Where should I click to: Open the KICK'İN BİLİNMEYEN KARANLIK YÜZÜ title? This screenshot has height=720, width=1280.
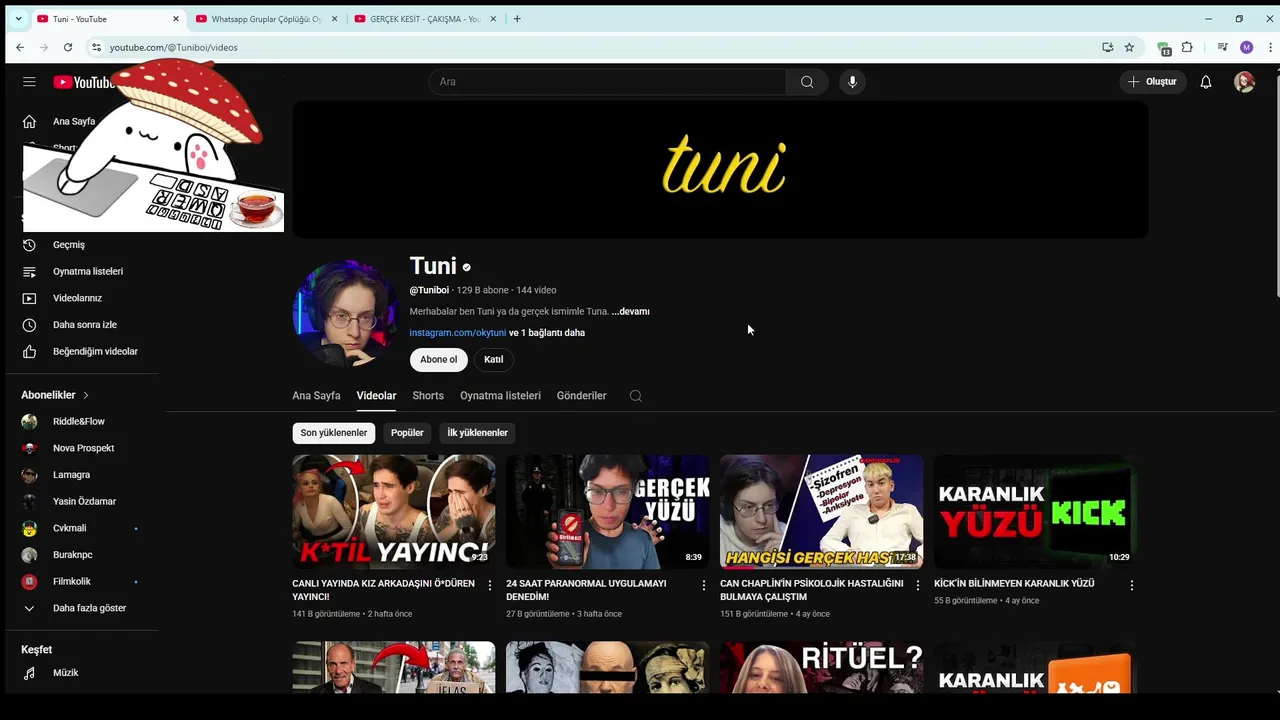tap(1014, 584)
